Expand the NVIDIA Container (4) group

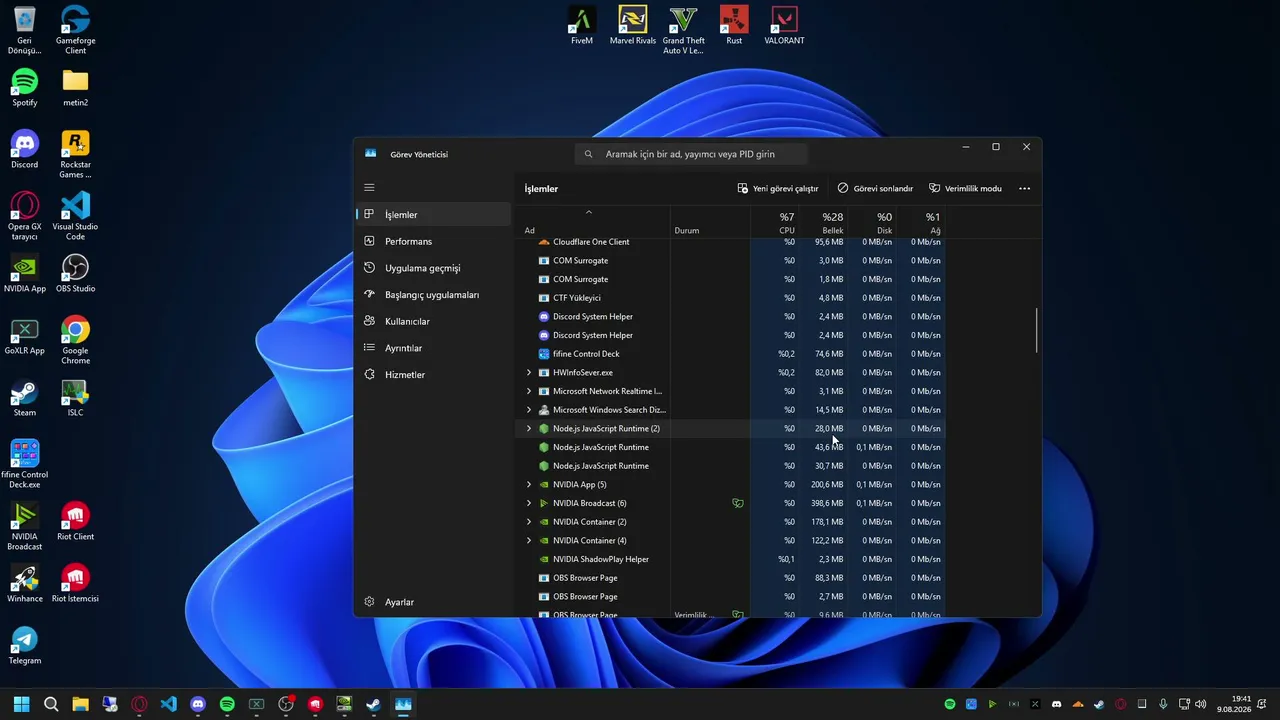529,541
